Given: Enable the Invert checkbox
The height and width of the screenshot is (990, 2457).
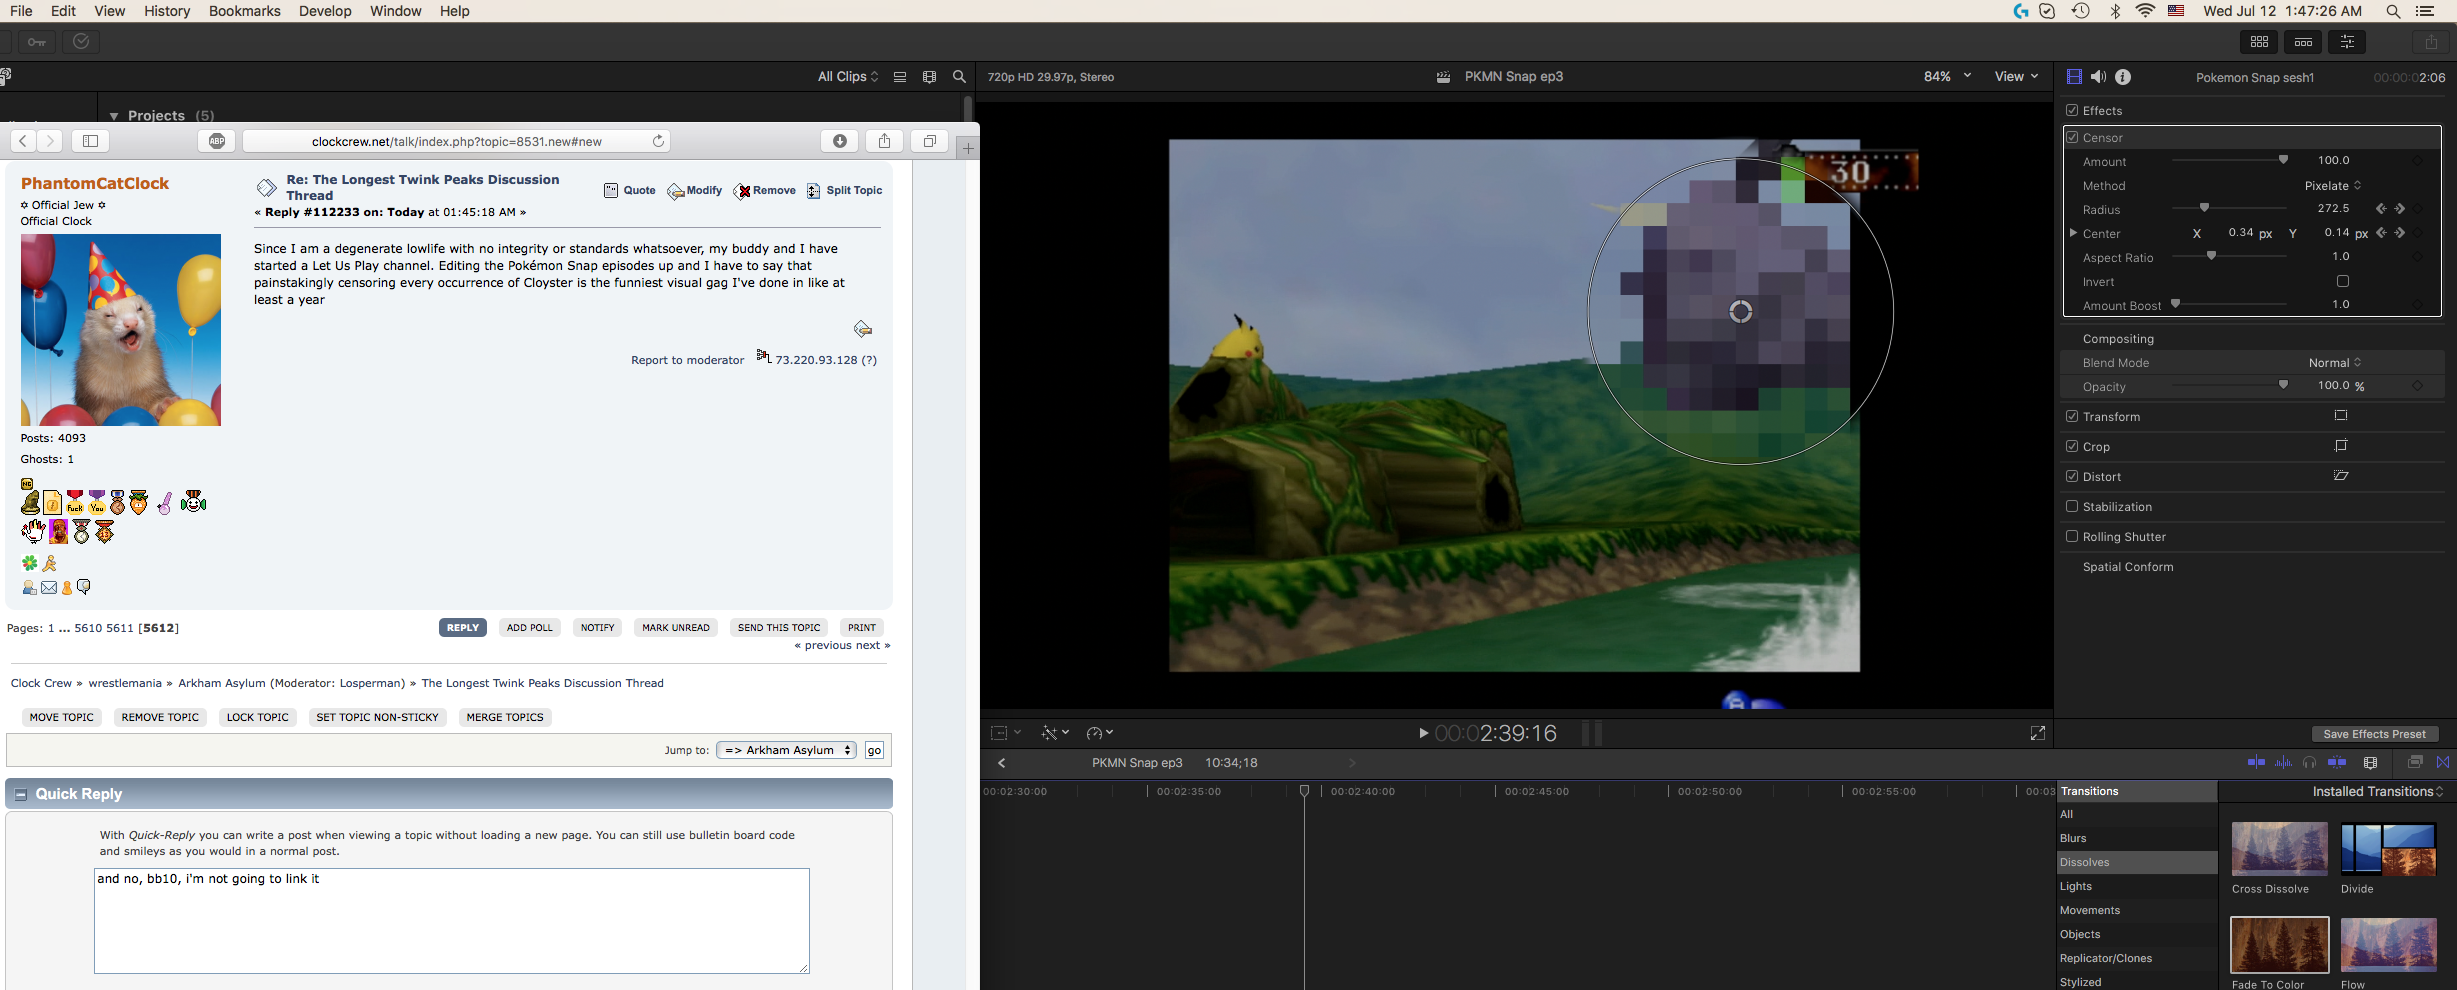Looking at the screenshot, I should (2342, 281).
